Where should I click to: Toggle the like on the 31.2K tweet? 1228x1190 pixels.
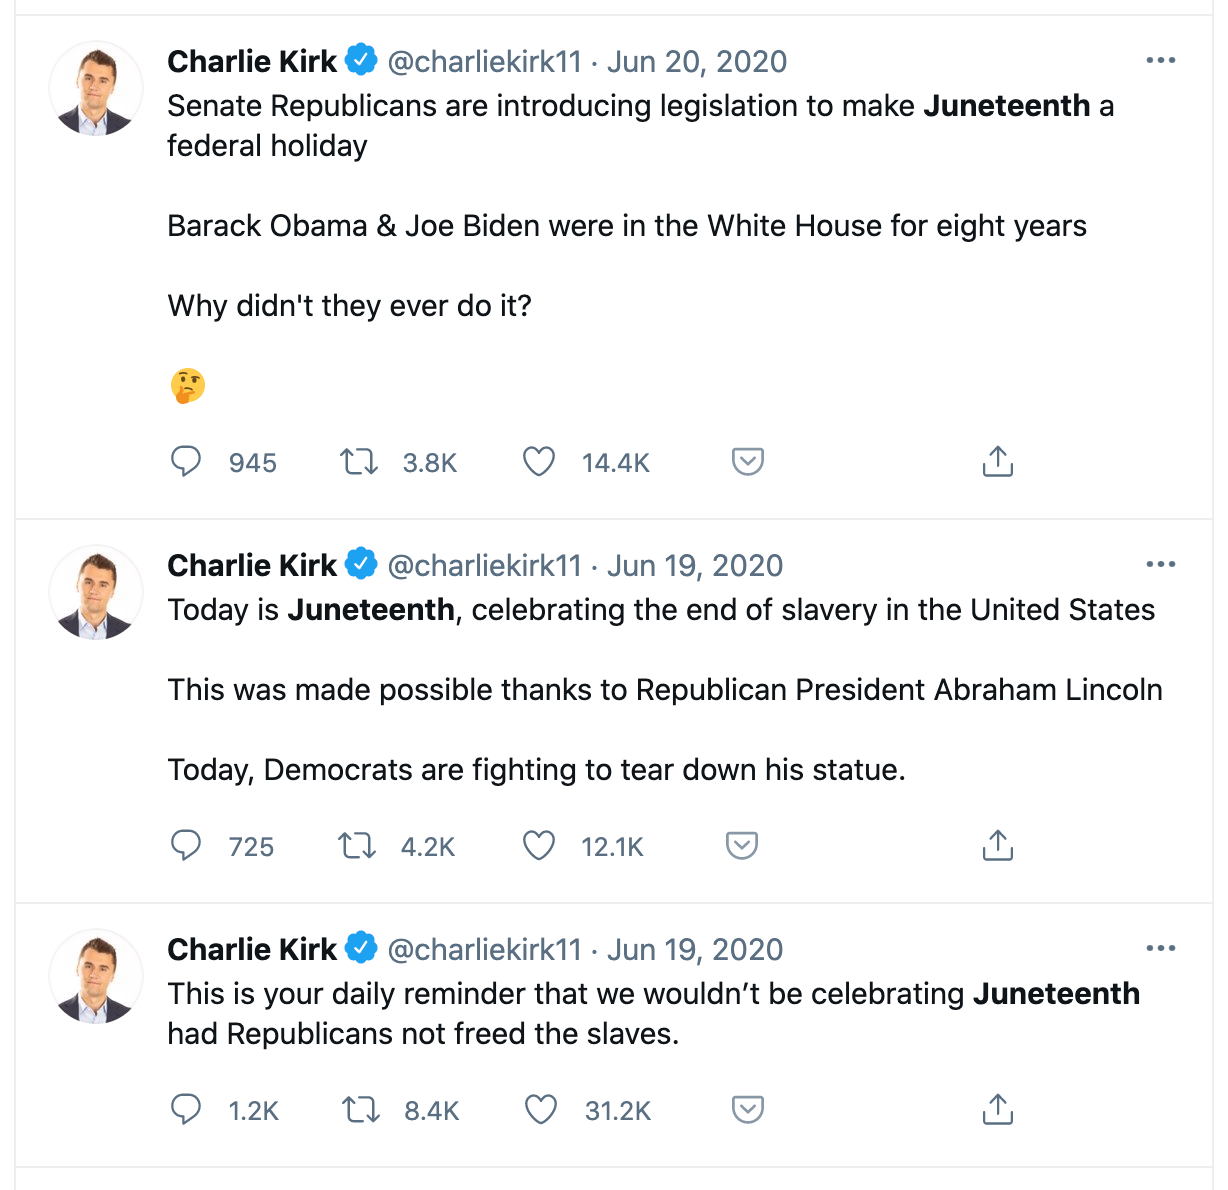click(x=541, y=1109)
